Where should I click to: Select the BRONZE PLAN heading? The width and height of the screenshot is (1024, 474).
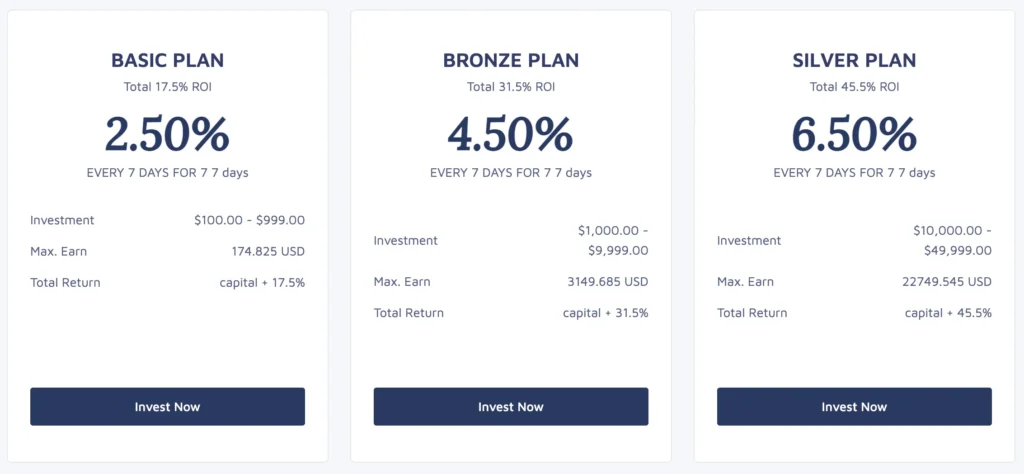click(510, 60)
